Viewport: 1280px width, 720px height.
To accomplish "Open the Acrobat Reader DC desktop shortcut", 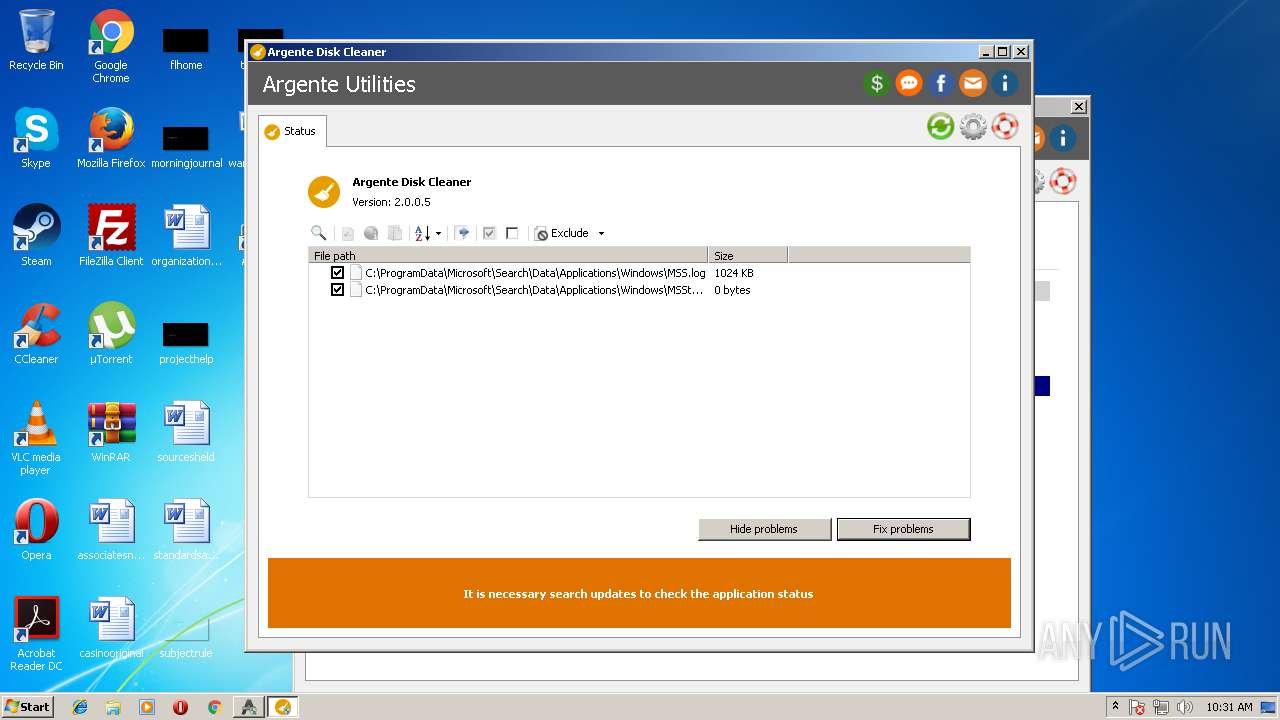I will (36, 634).
